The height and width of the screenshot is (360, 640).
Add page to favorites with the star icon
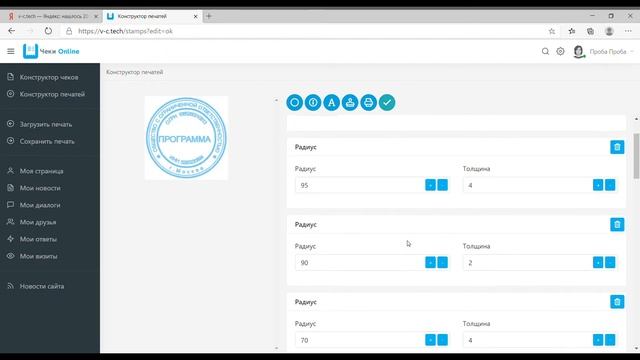[x=552, y=31]
